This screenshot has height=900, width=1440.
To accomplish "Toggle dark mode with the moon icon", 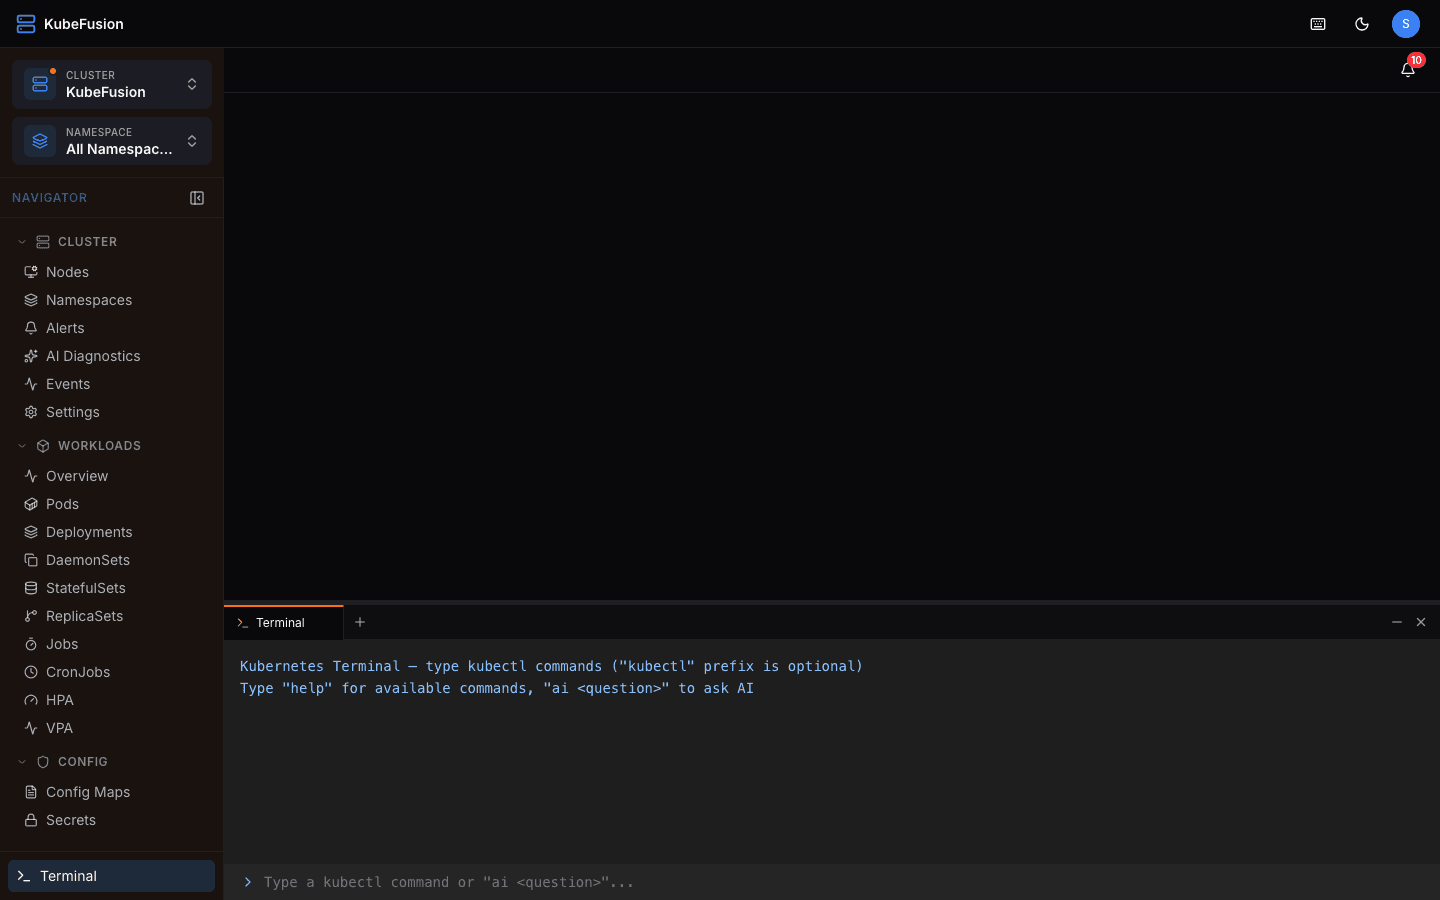I will 1361,23.
